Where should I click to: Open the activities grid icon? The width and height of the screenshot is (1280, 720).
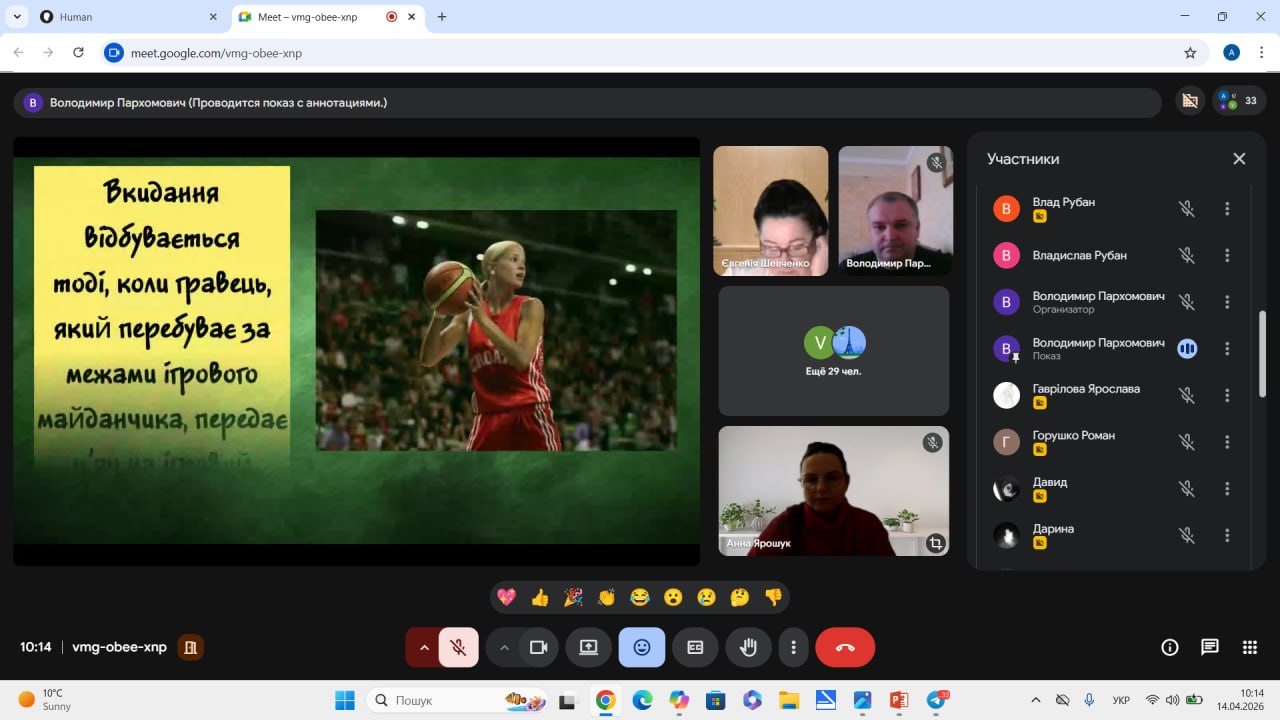coord(1250,647)
